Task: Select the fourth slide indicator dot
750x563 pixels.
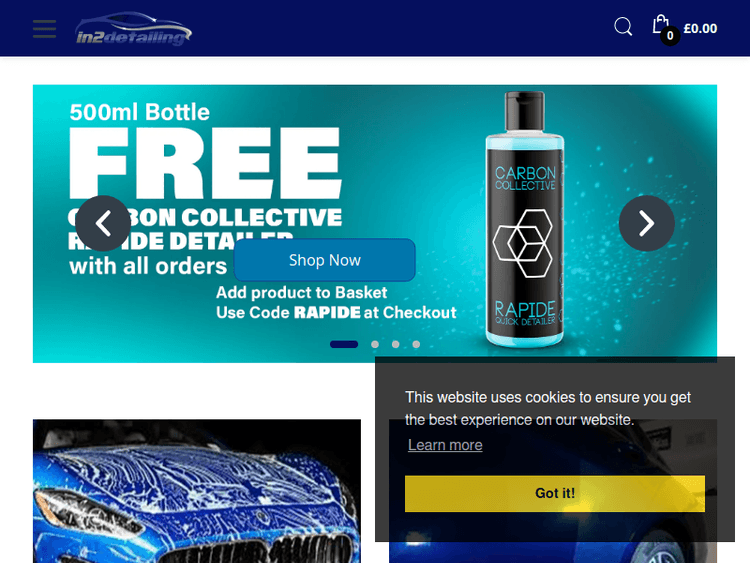Action: point(416,344)
